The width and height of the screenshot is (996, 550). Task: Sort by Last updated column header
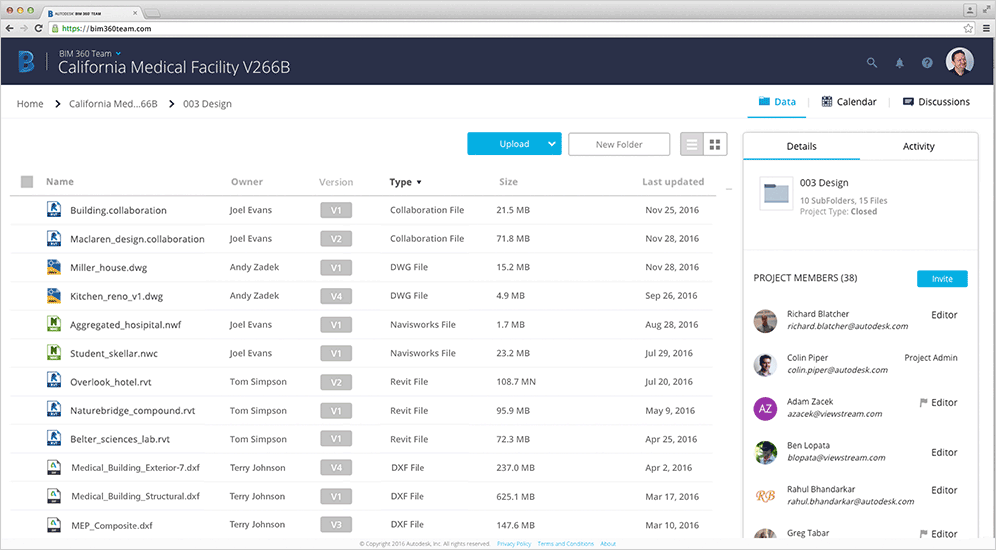tap(673, 182)
